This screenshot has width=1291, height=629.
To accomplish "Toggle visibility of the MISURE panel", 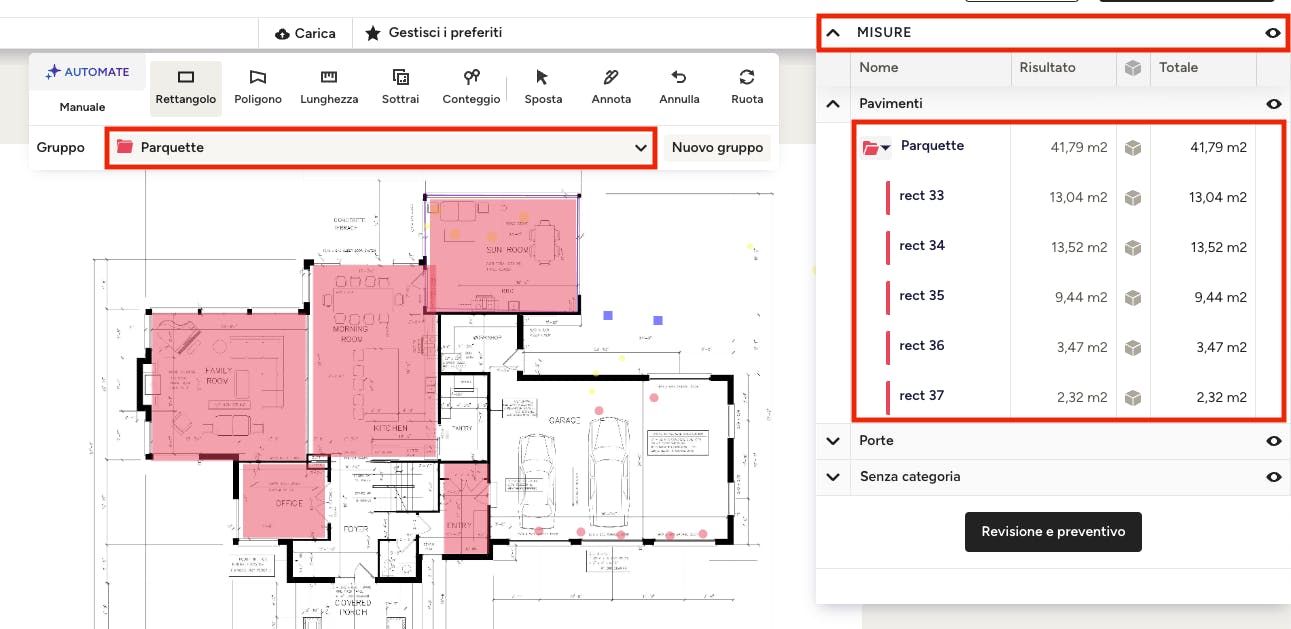I will pyautogui.click(x=1273, y=33).
